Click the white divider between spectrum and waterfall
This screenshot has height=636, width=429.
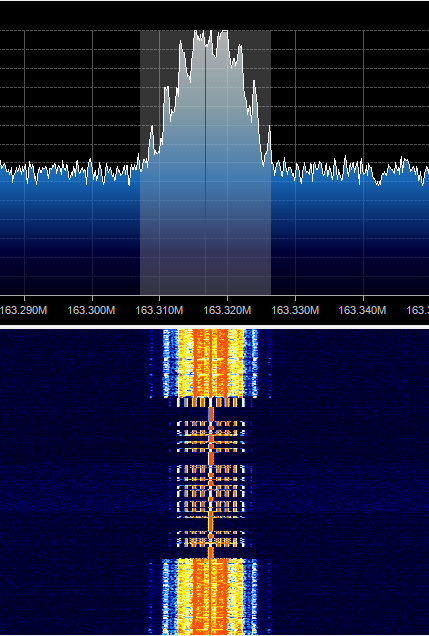click(x=214, y=326)
